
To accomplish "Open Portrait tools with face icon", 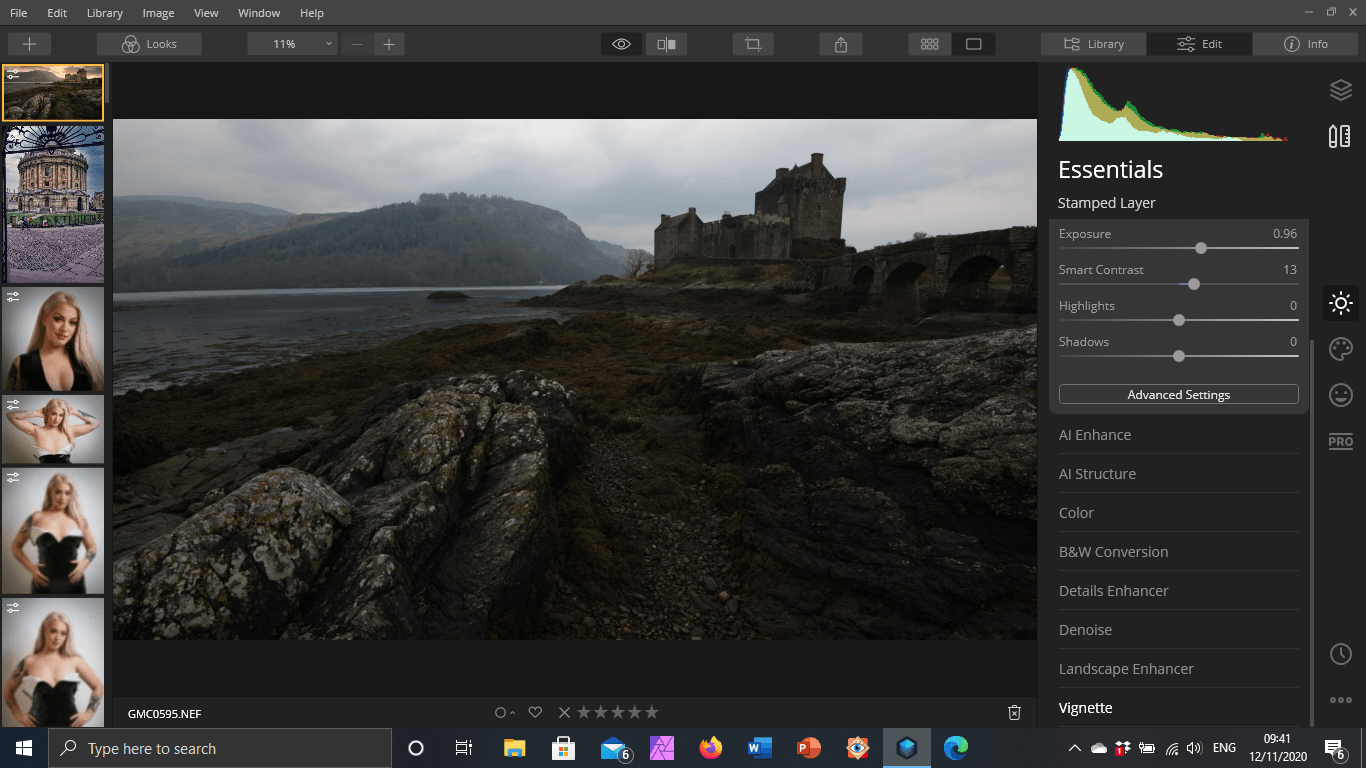I will point(1340,395).
